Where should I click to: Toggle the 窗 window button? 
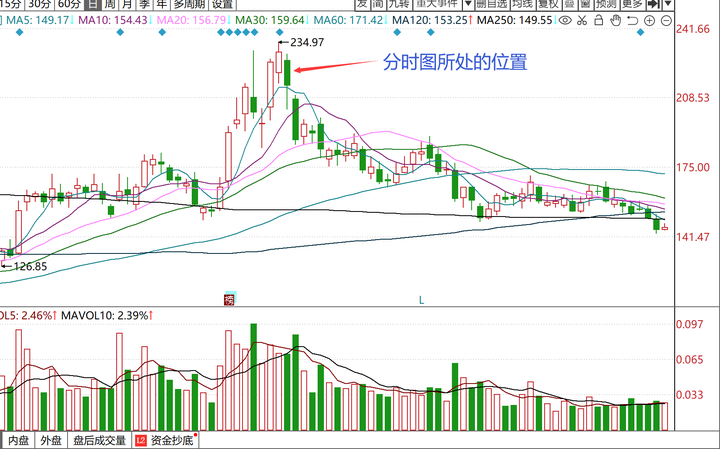585,4
